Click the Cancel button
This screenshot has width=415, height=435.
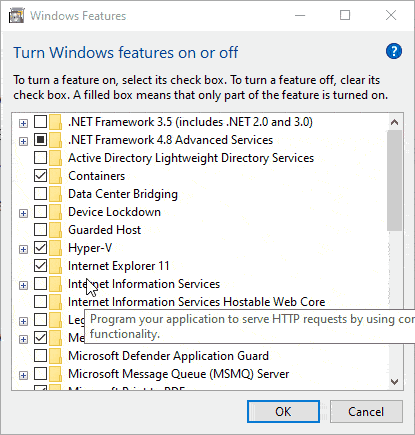tap(366, 412)
